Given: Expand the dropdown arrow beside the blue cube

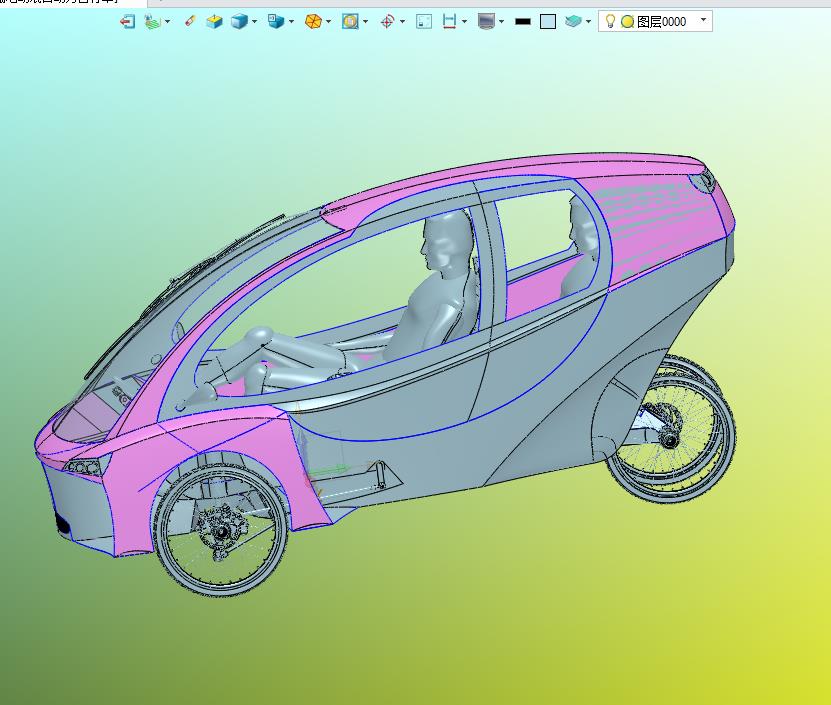Looking at the screenshot, I should tap(254, 21).
